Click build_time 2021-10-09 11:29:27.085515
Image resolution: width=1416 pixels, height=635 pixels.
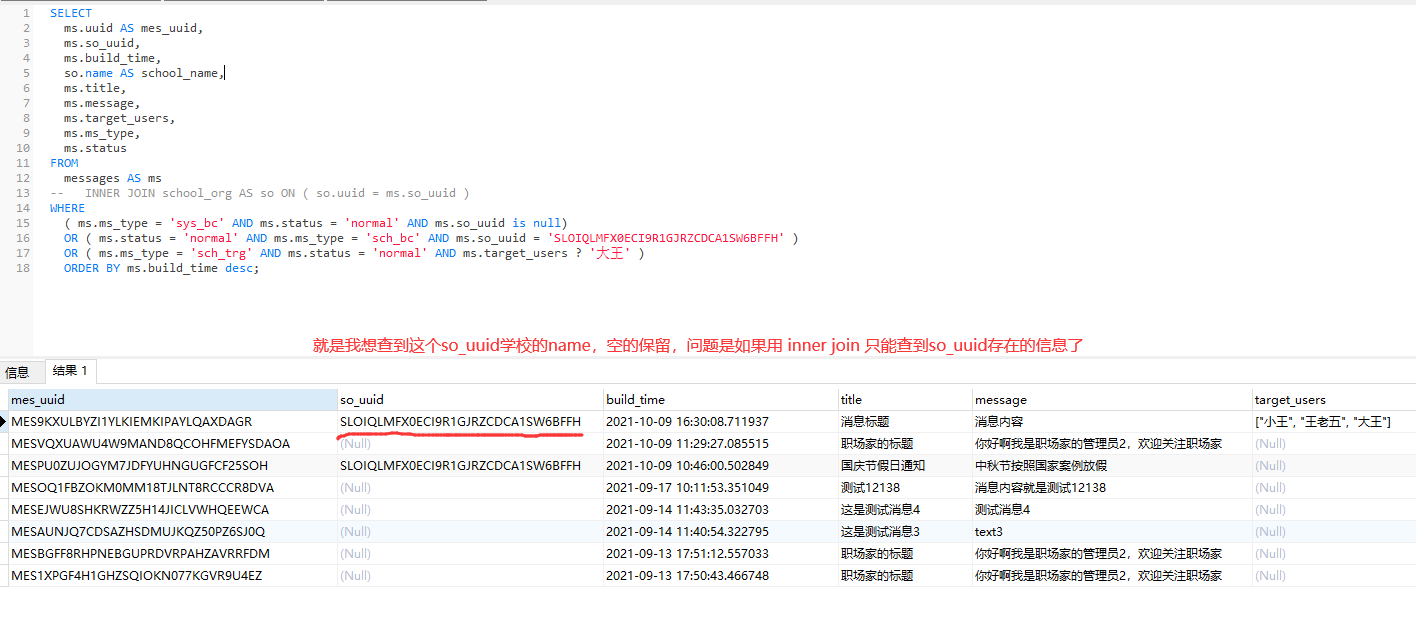pos(720,443)
